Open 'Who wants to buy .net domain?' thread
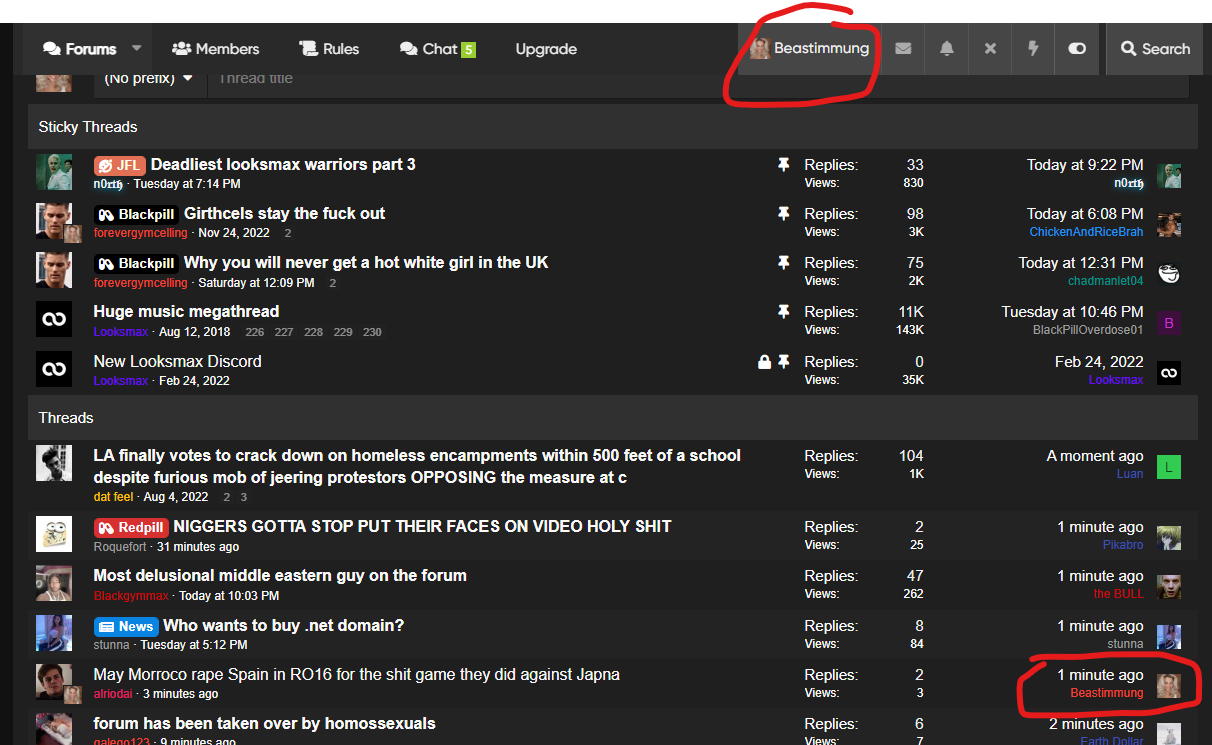Viewport: 1212px width, 745px height. tap(284, 626)
